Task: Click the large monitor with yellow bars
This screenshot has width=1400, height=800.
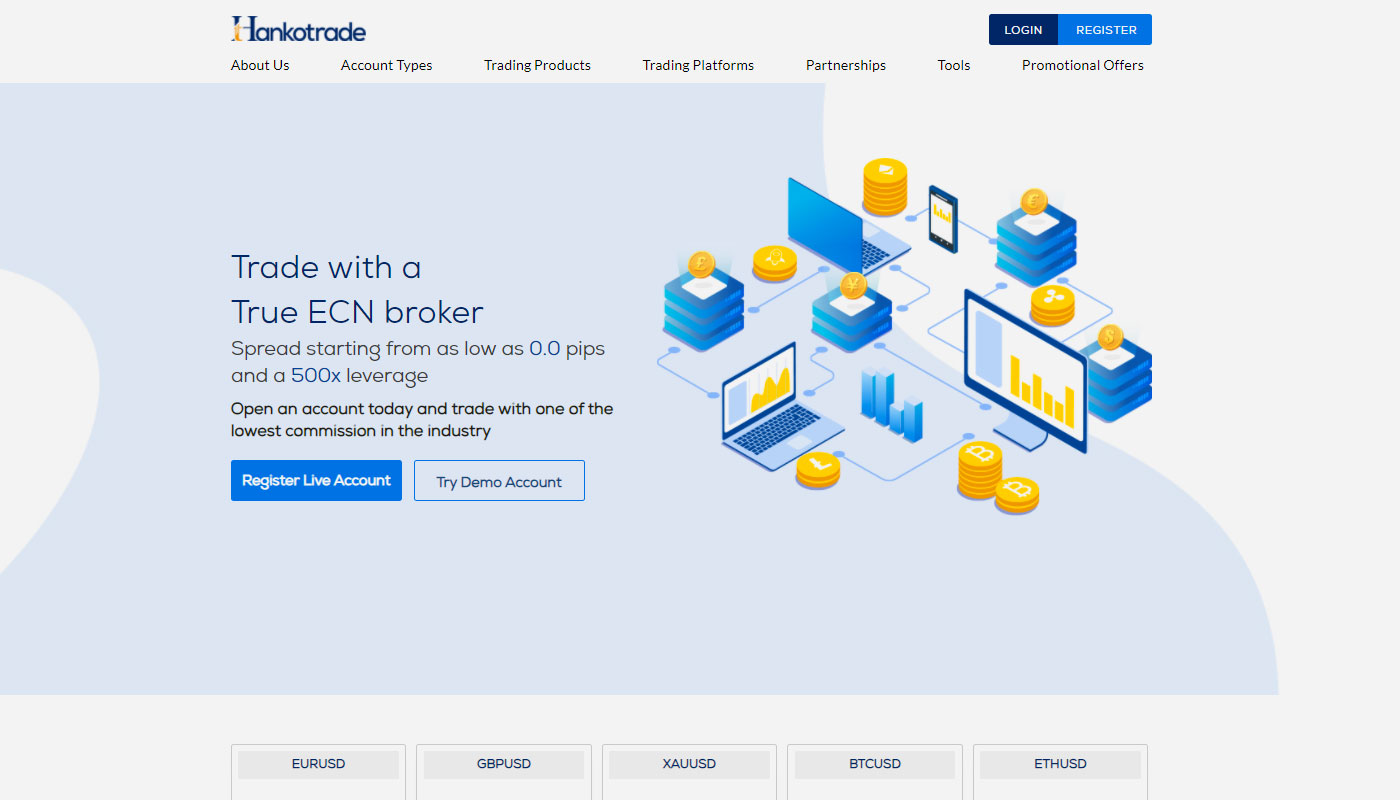Action: coord(1025,370)
